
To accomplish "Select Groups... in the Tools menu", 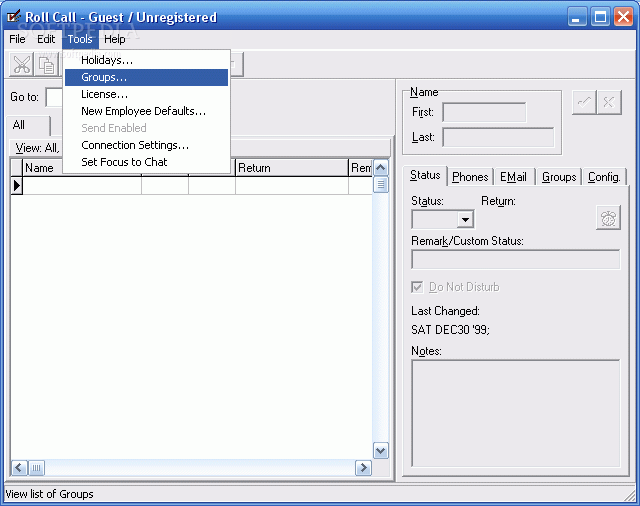I will click(x=147, y=77).
